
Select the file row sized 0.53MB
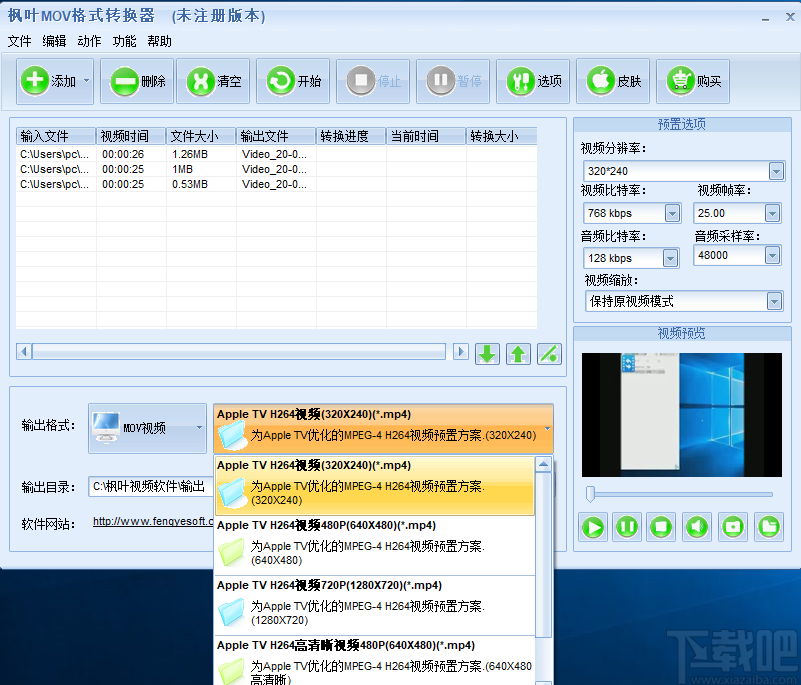[276, 184]
